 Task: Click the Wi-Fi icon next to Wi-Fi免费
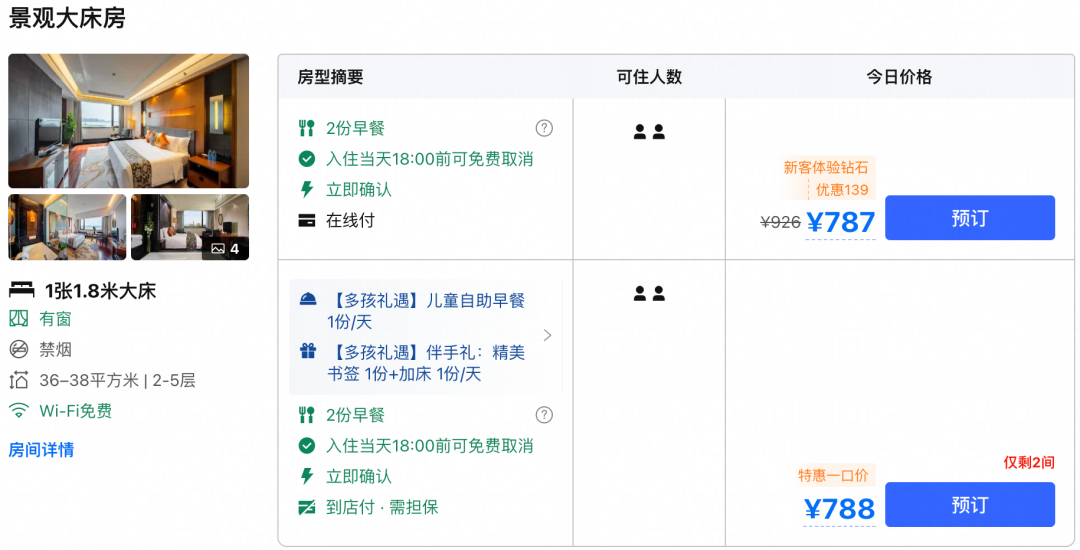click(19, 411)
